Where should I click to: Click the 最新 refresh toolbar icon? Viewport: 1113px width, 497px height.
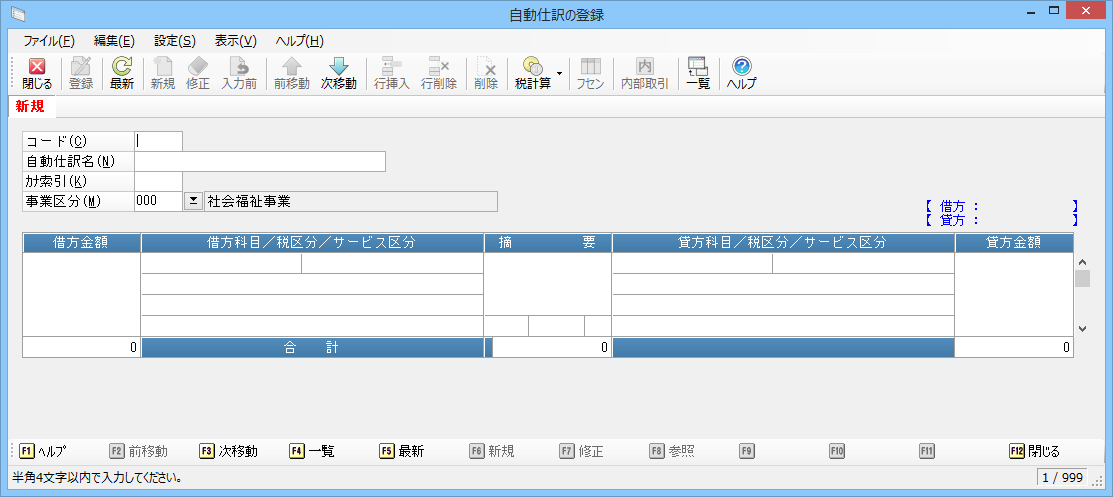[122, 74]
